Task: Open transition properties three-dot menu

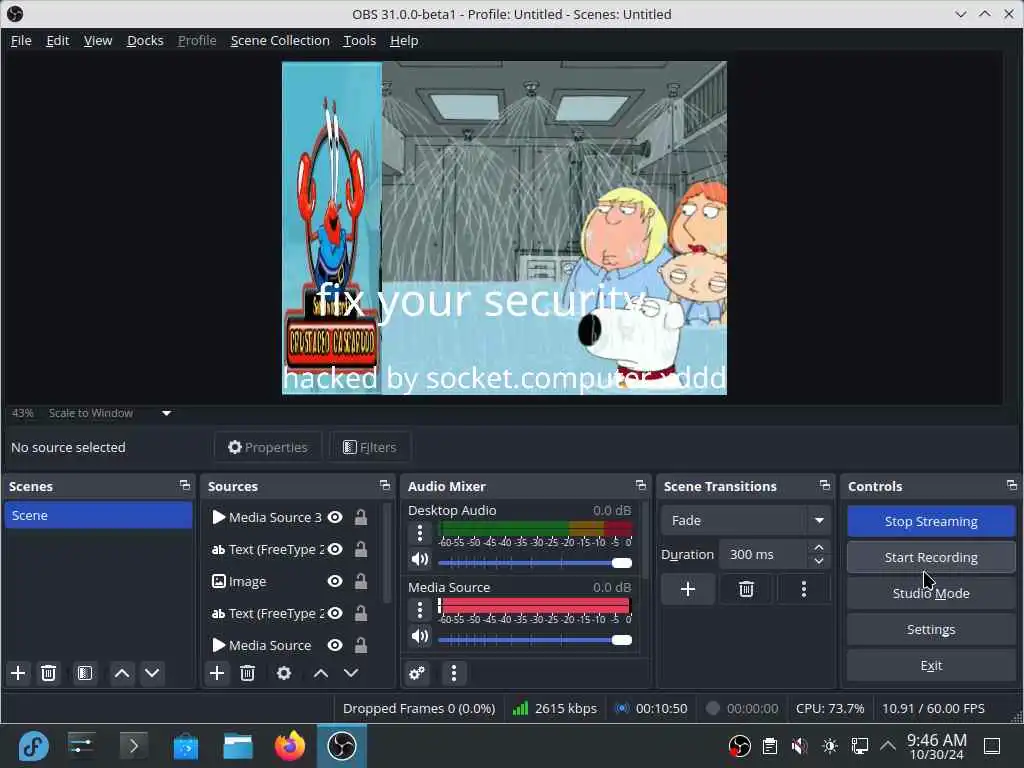Action: 804,589
